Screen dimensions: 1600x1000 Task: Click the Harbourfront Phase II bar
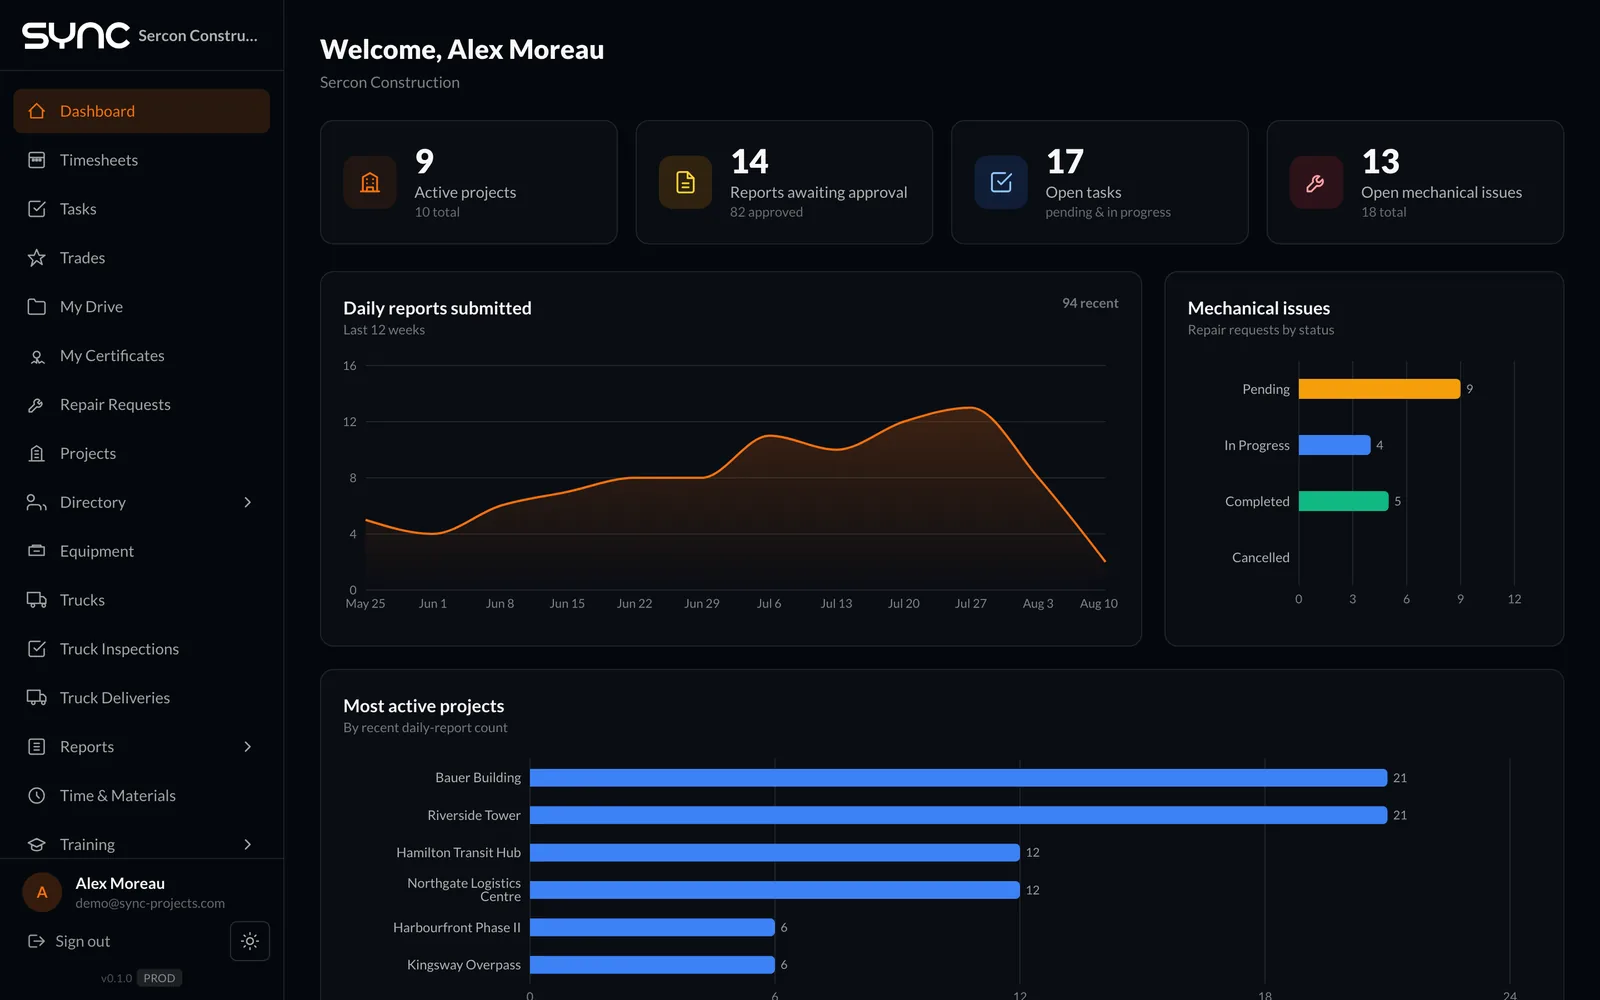(x=652, y=928)
